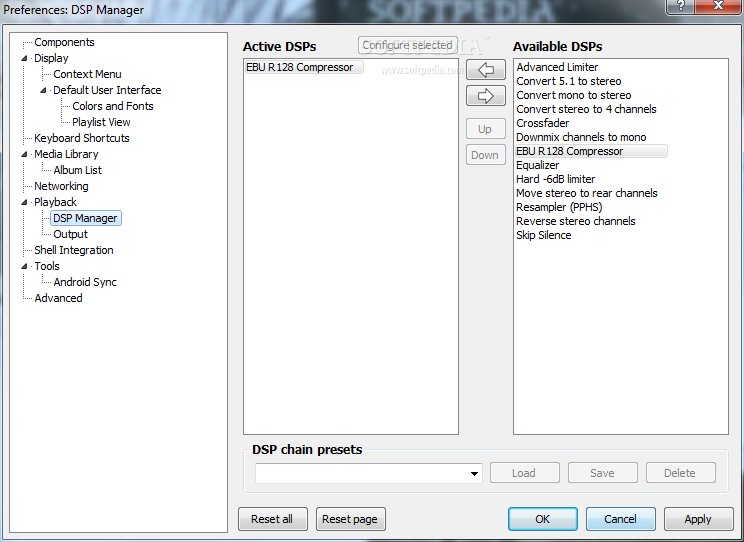Collapse the Media Library tree node
The image size is (744, 542).
point(24,154)
